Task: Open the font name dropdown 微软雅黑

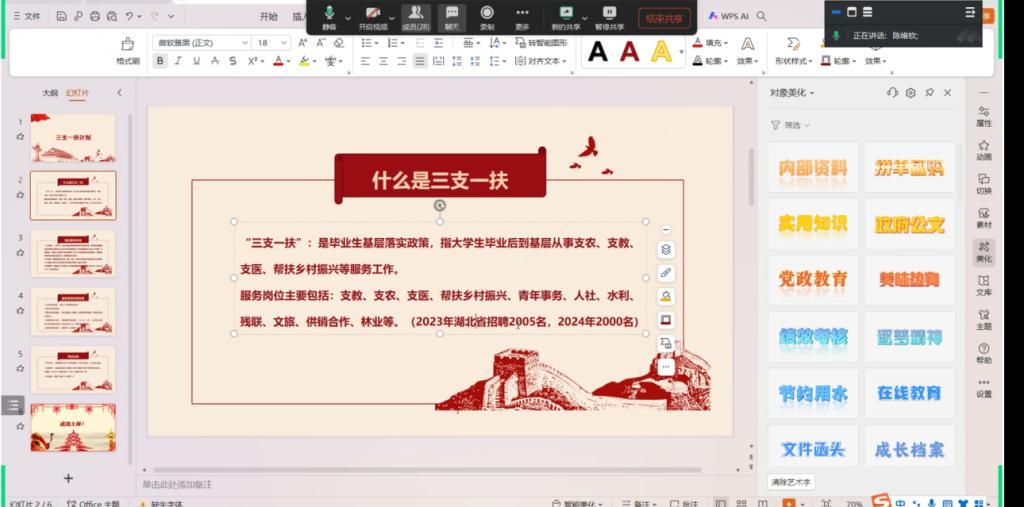Action: 202,42
